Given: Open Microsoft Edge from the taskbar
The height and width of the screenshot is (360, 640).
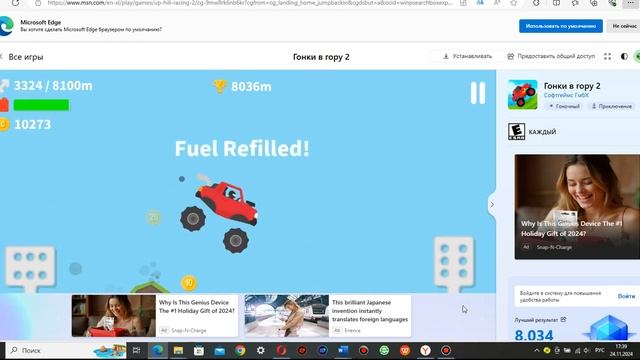Looking at the screenshot, I should coord(158,350).
